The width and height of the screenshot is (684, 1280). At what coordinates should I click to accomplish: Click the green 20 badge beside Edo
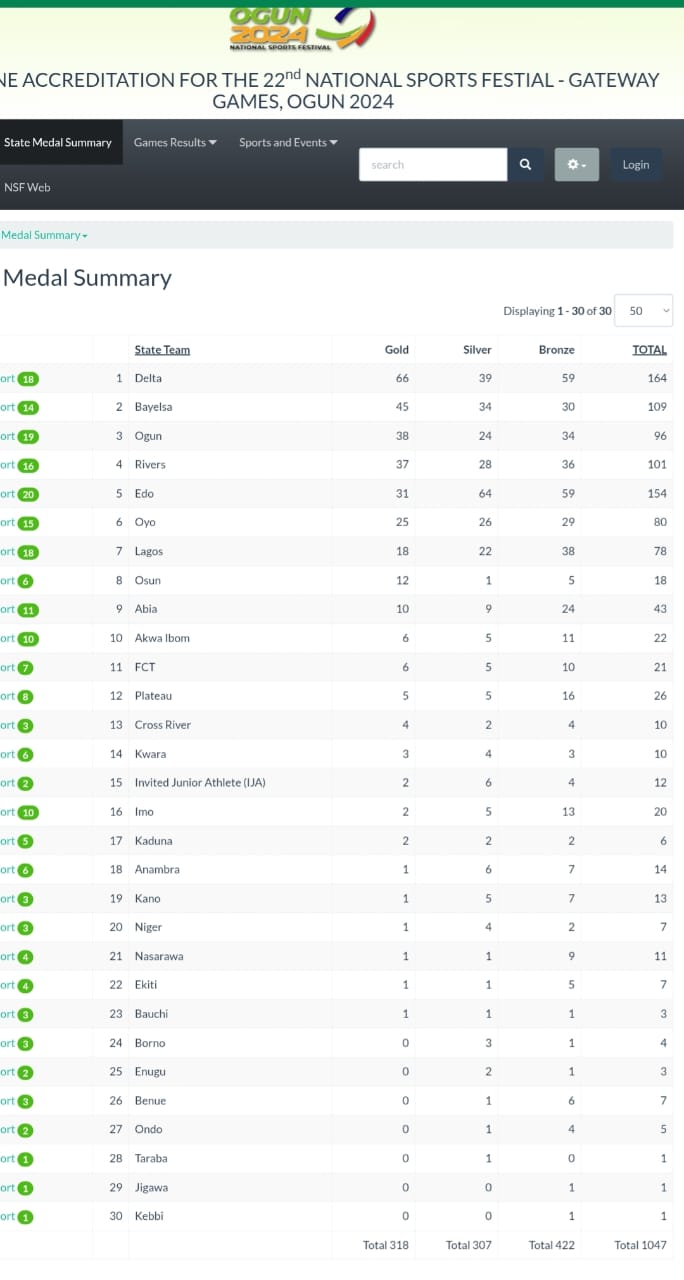28,494
